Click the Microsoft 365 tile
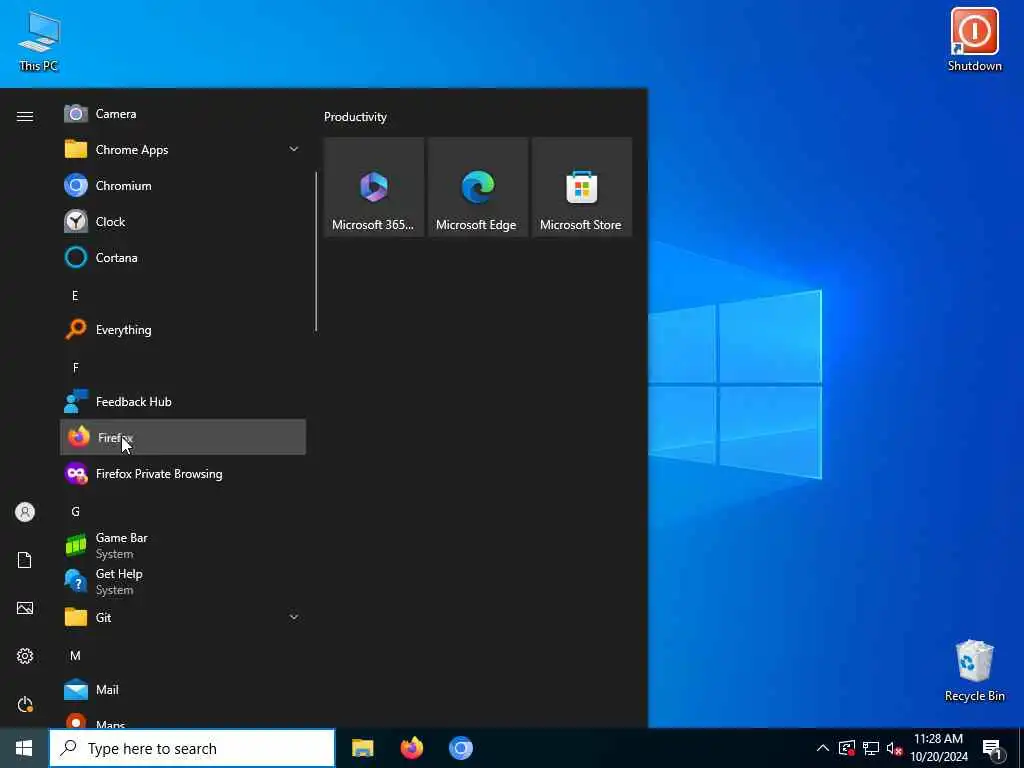 [x=374, y=187]
